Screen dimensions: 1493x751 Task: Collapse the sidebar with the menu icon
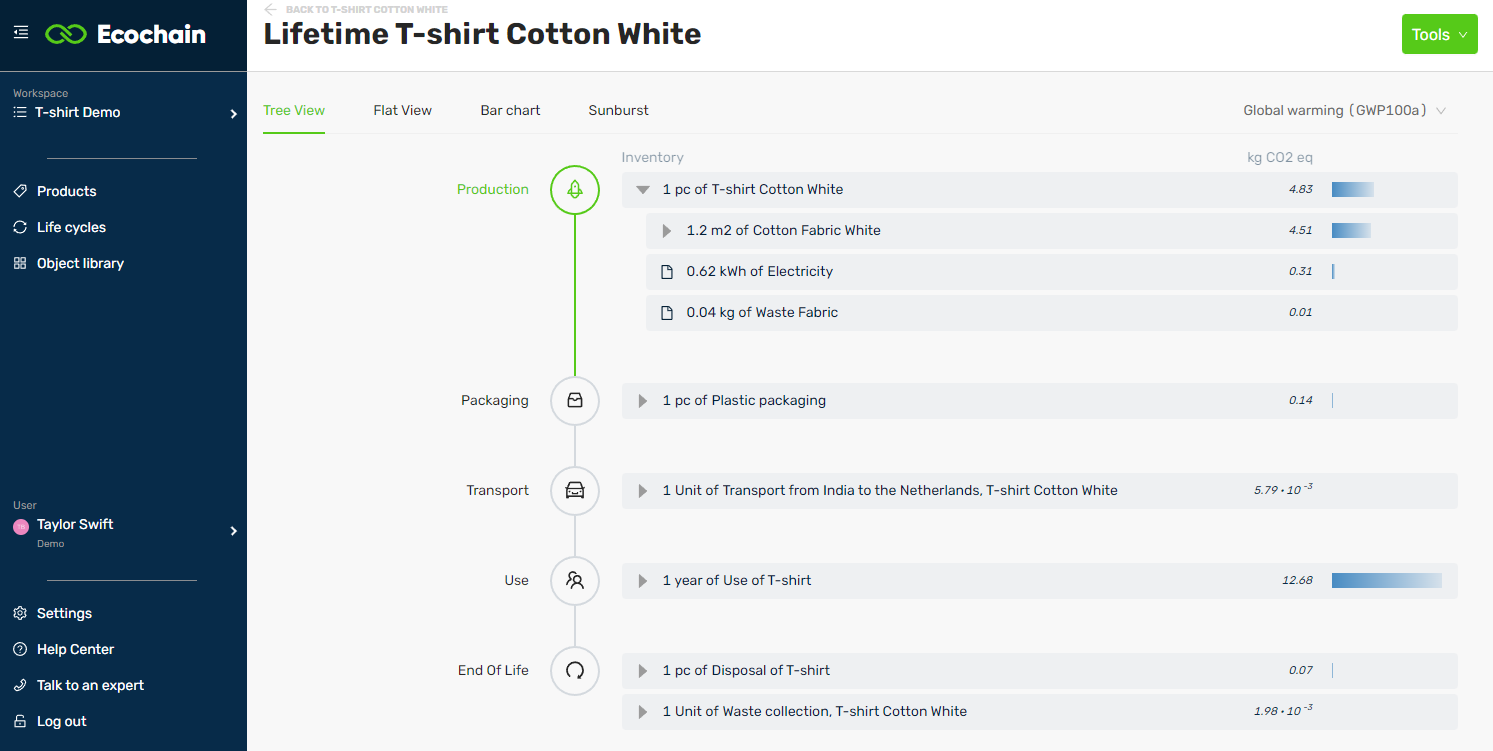click(21, 33)
